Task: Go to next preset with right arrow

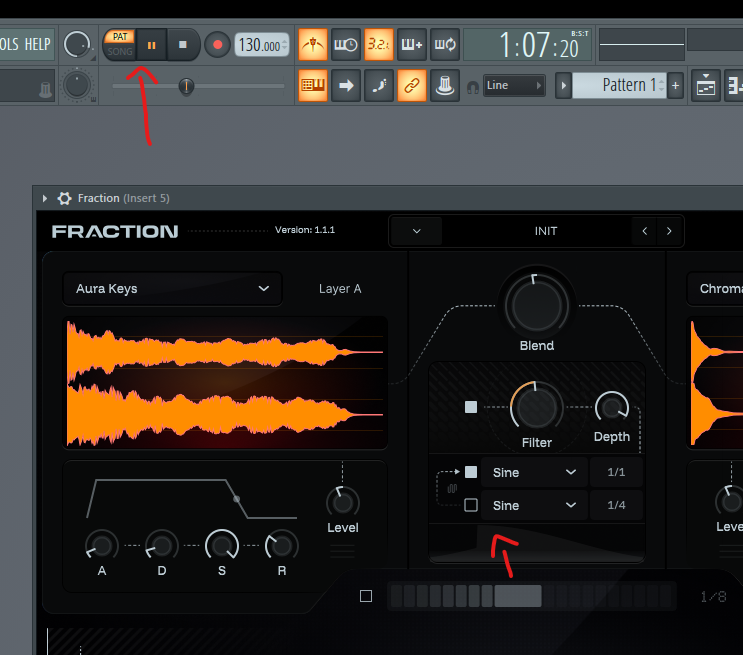Action: click(x=669, y=231)
